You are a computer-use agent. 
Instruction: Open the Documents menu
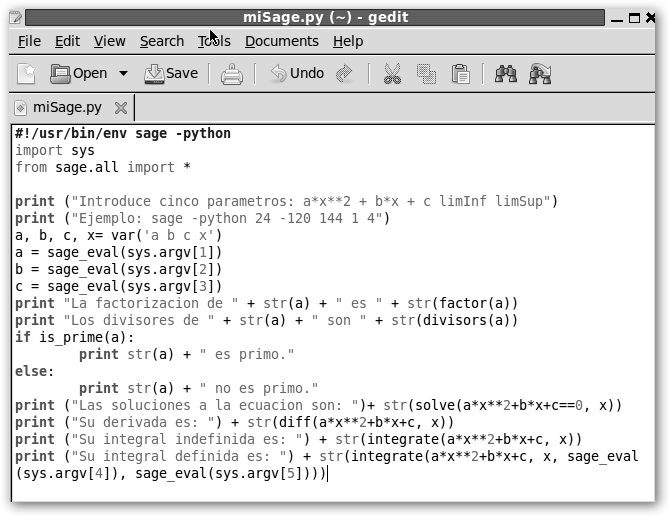281,41
